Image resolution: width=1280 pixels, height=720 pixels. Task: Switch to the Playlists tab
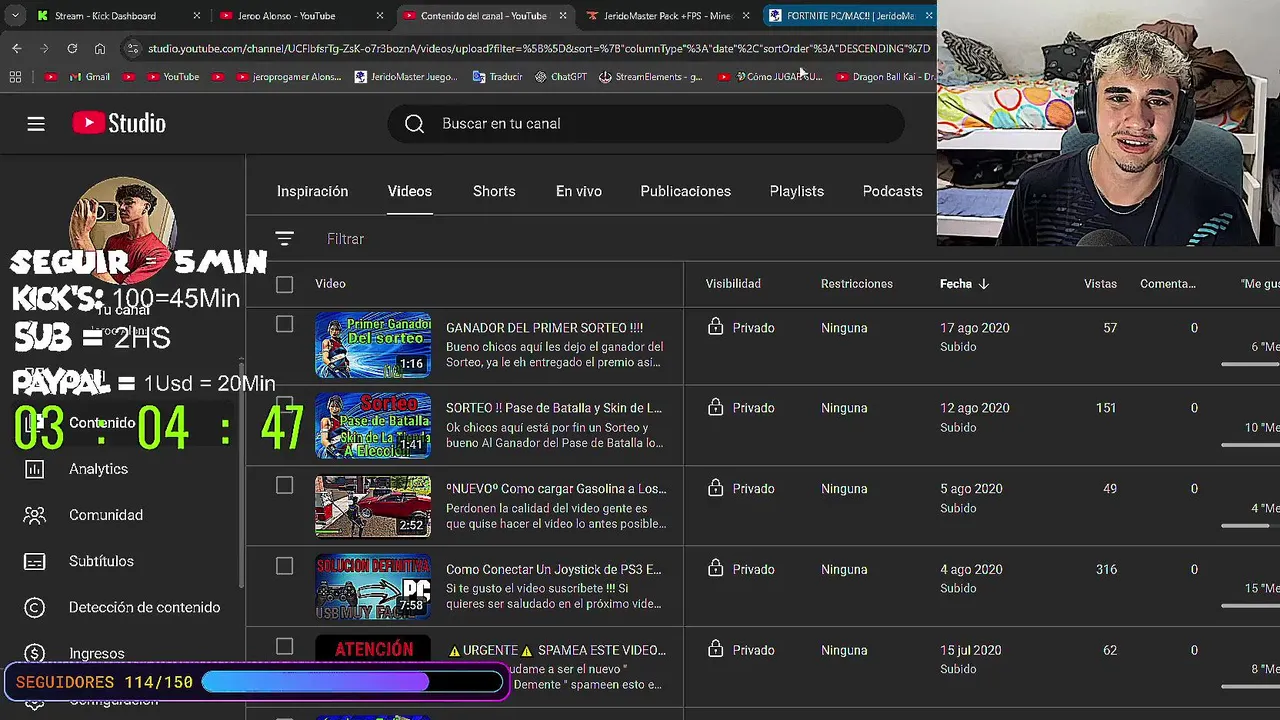pos(797,191)
